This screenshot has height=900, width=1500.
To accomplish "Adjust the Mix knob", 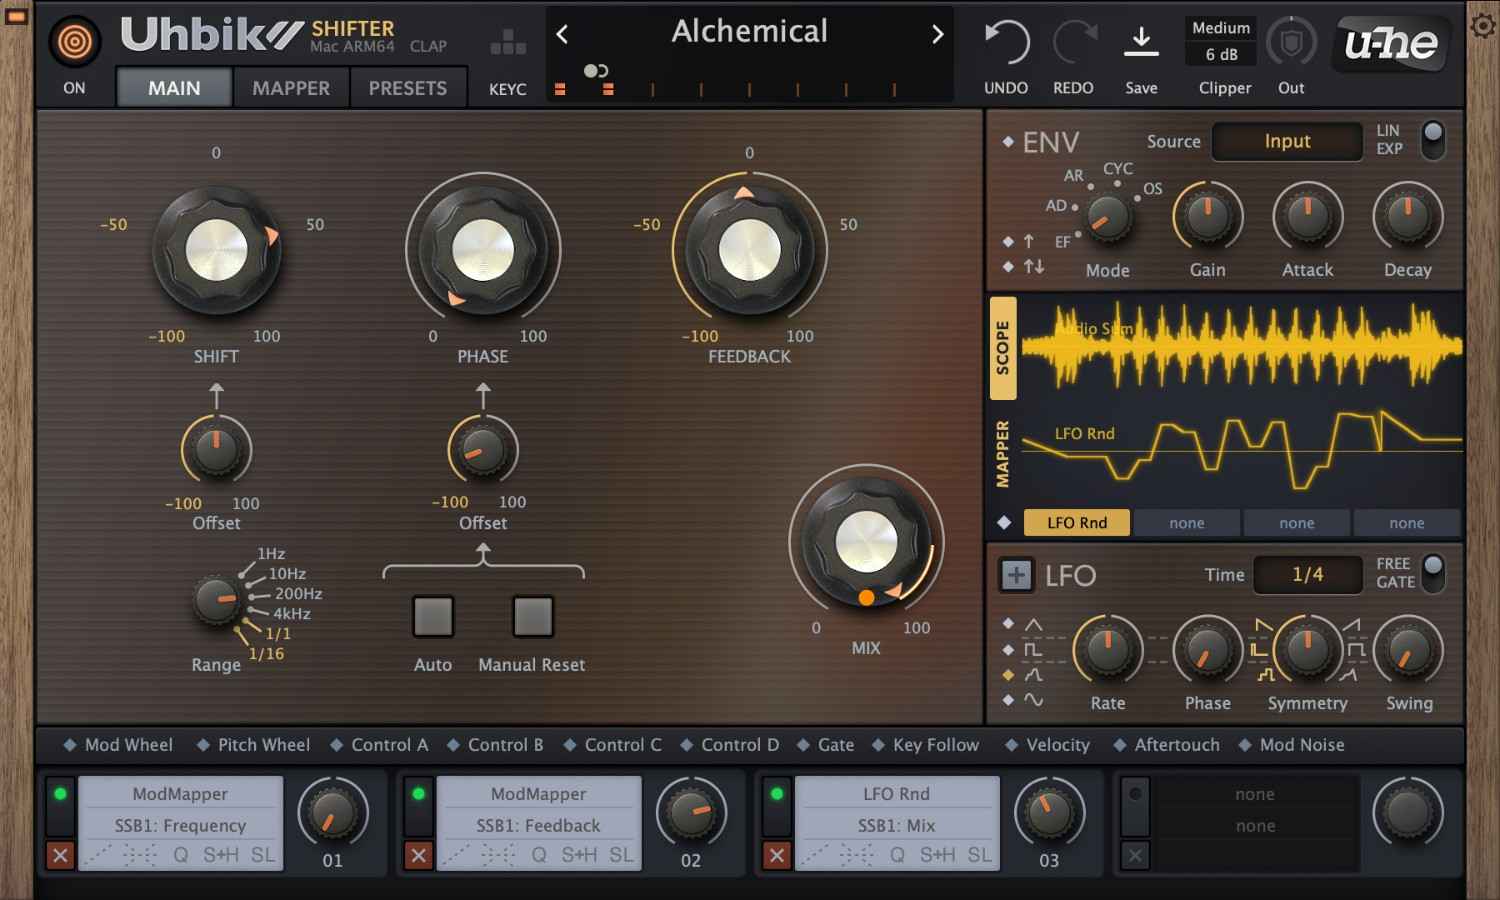I will pyautogui.click(x=866, y=542).
